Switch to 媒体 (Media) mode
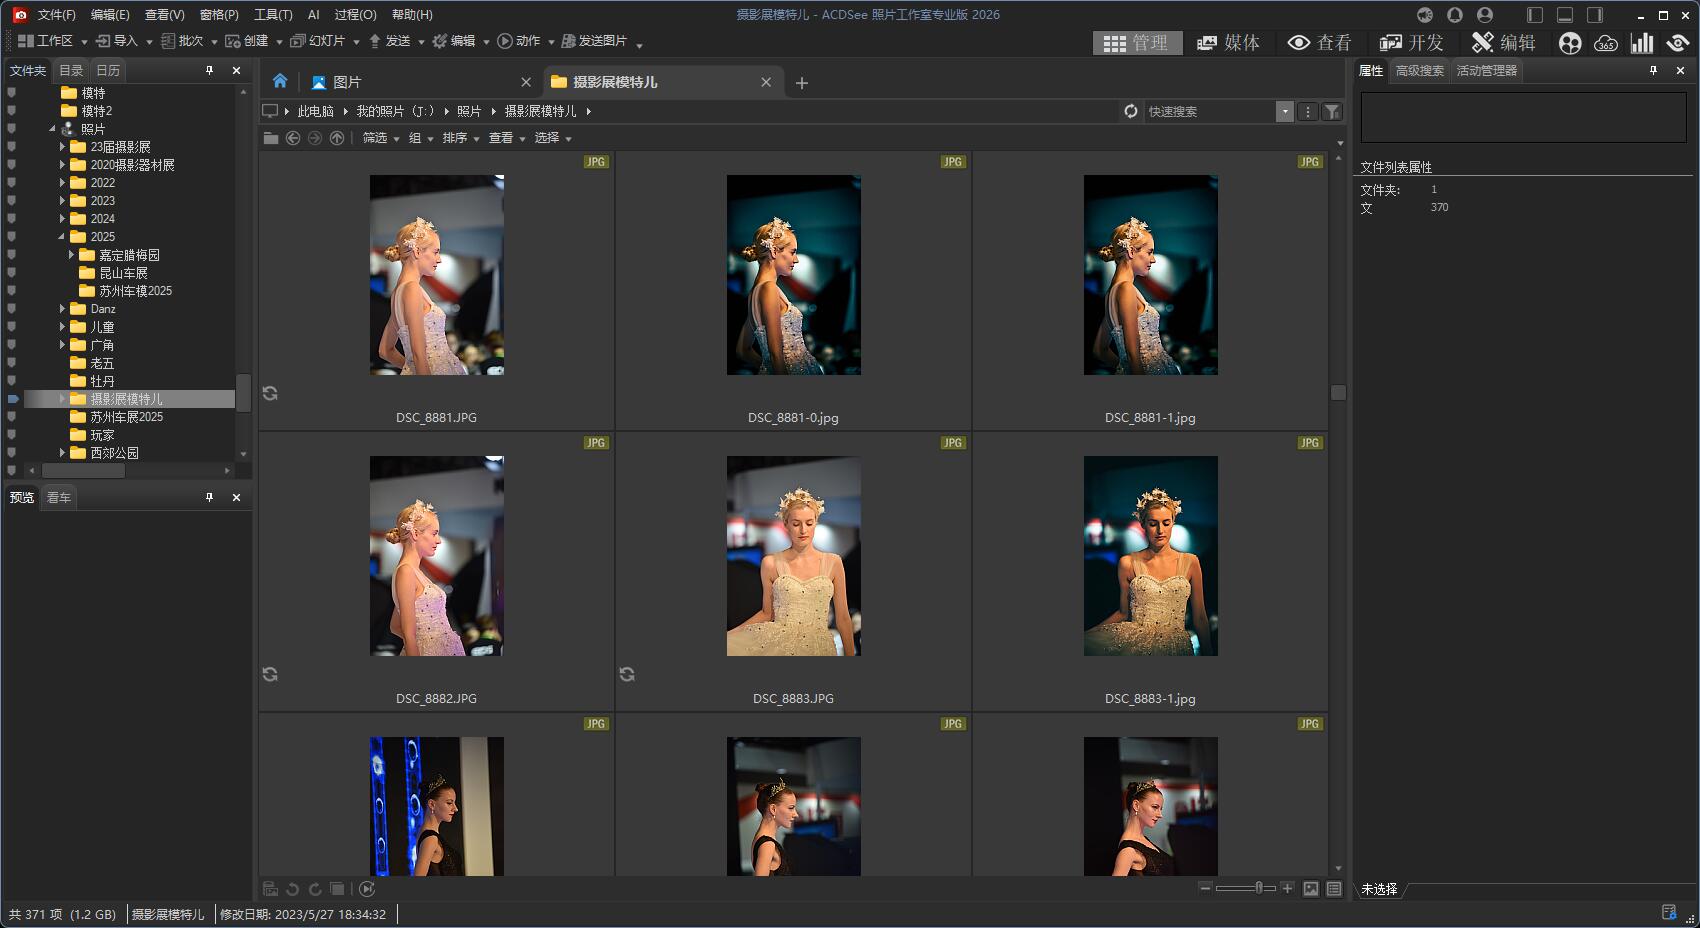Viewport: 1700px width, 928px height. (x=1228, y=42)
